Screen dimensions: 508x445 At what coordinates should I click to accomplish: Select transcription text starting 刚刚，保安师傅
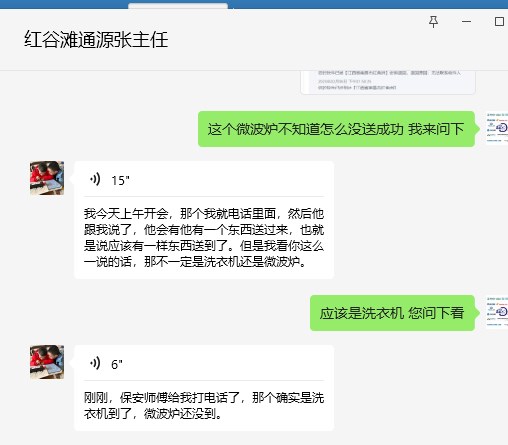coord(204,406)
